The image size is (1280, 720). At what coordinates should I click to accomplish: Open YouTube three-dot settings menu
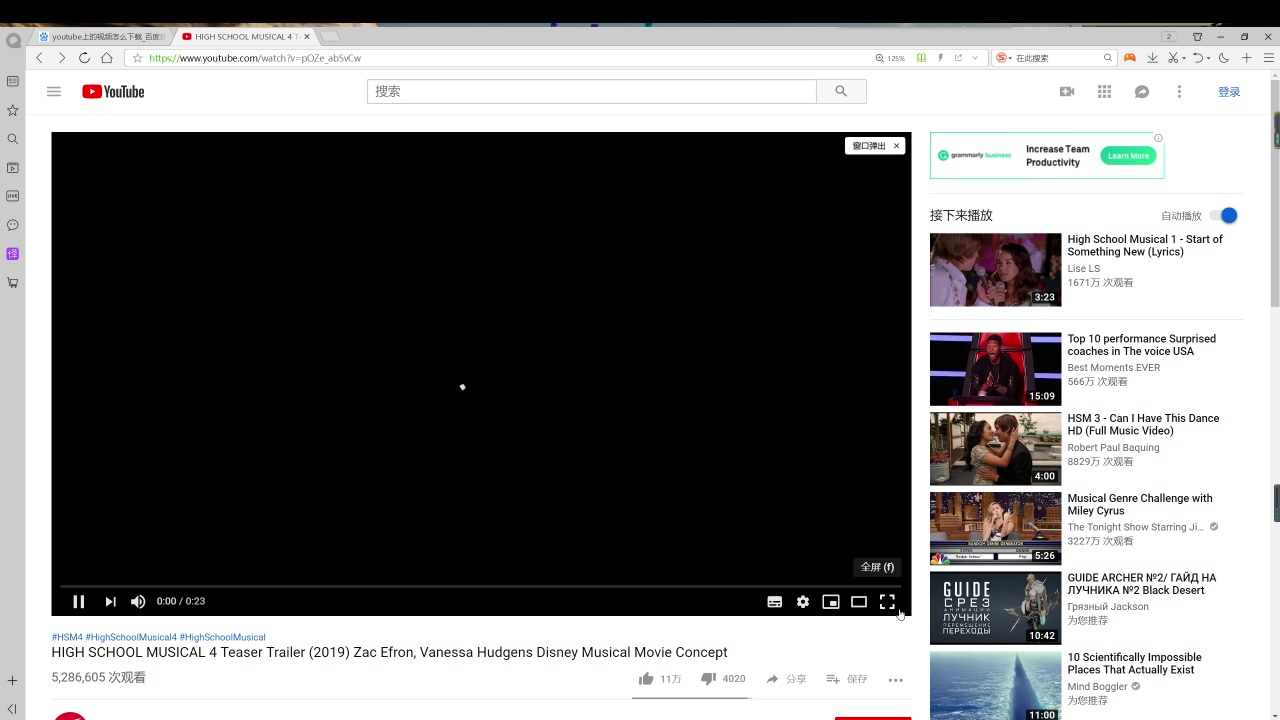[1179, 91]
